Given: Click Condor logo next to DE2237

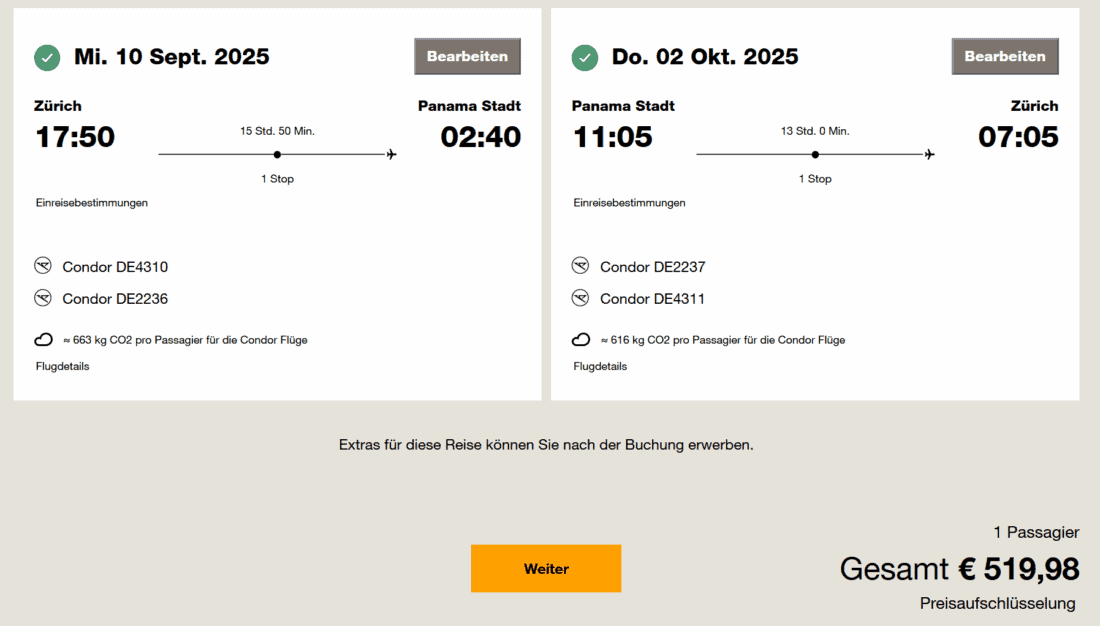Looking at the screenshot, I should coord(580,266).
